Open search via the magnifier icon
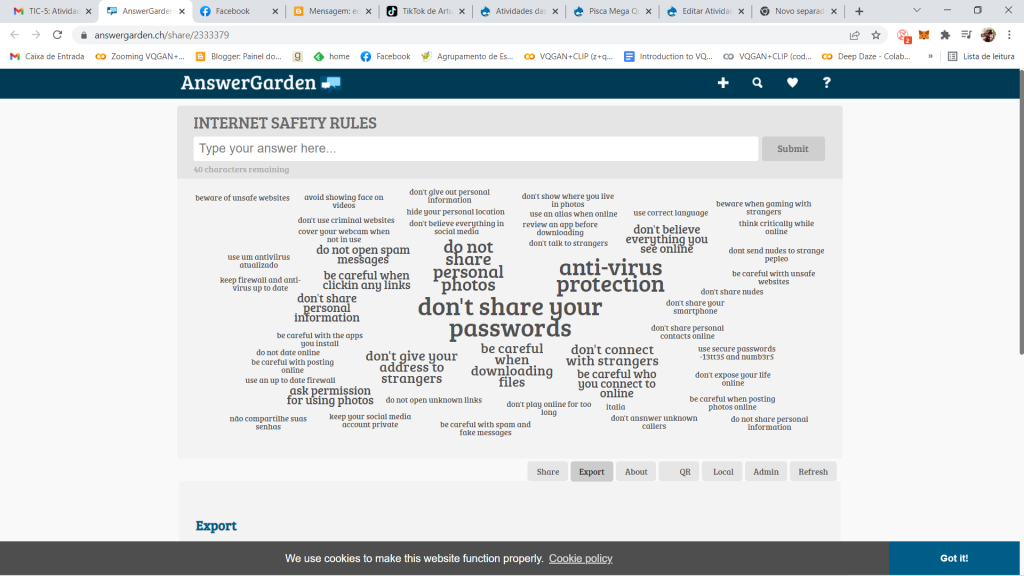 [758, 83]
